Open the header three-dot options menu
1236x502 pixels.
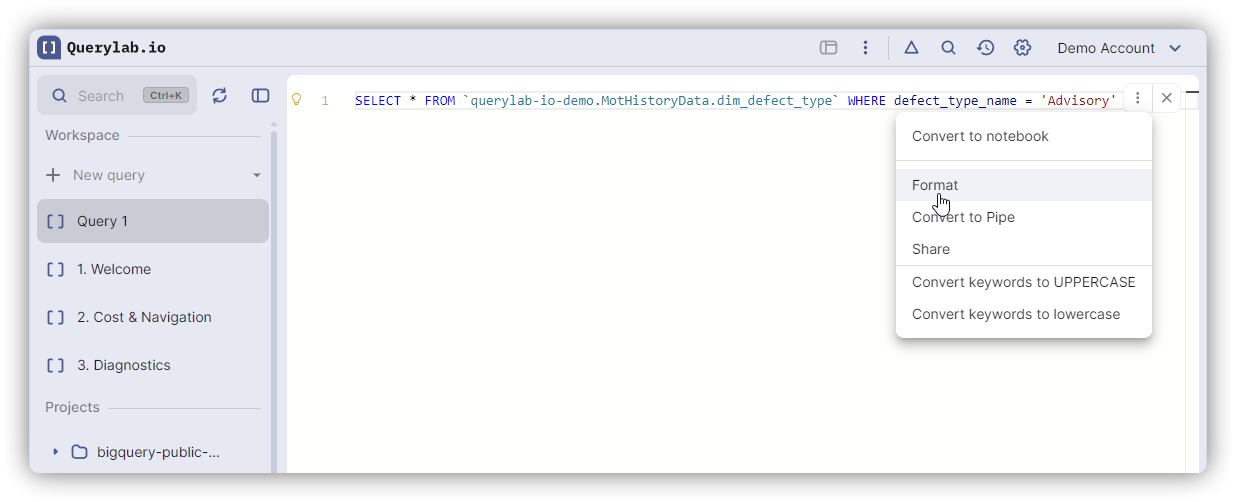tap(866, 48)
